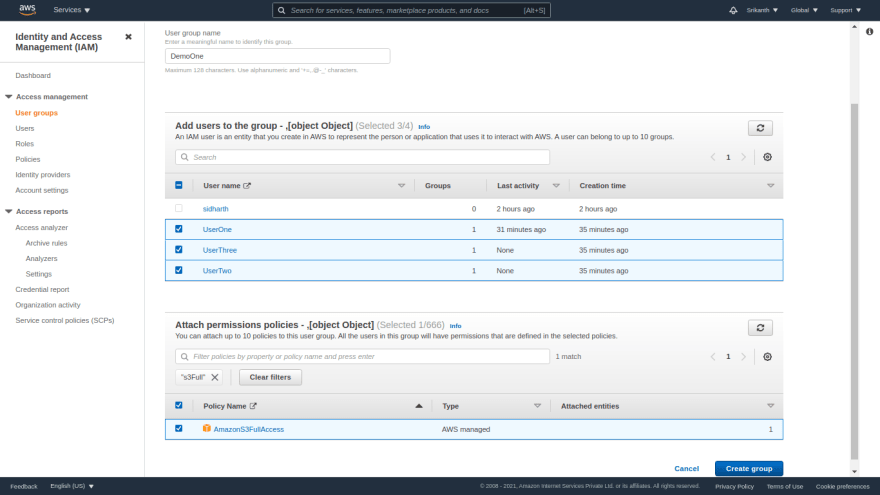Toggle select-all policies checkbox
880x495 pixels.
(178, 405)
